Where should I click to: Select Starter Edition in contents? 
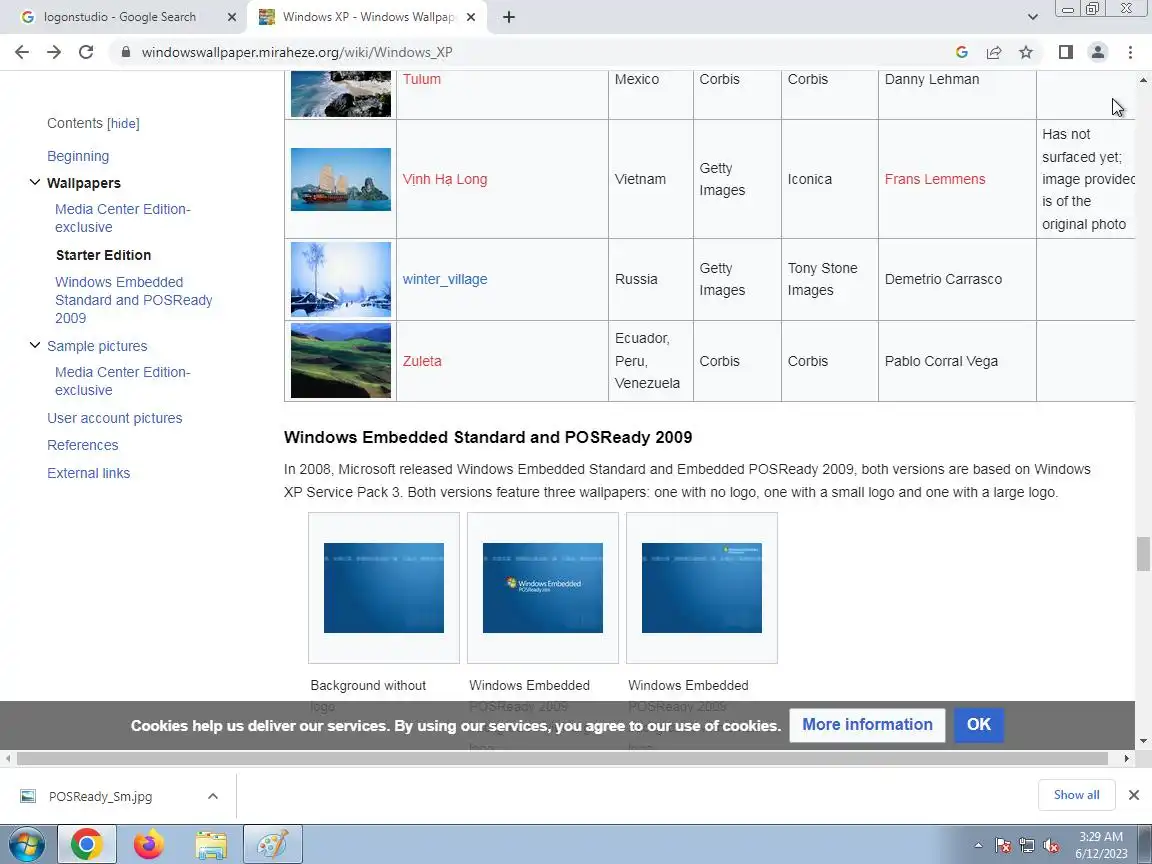104,255
